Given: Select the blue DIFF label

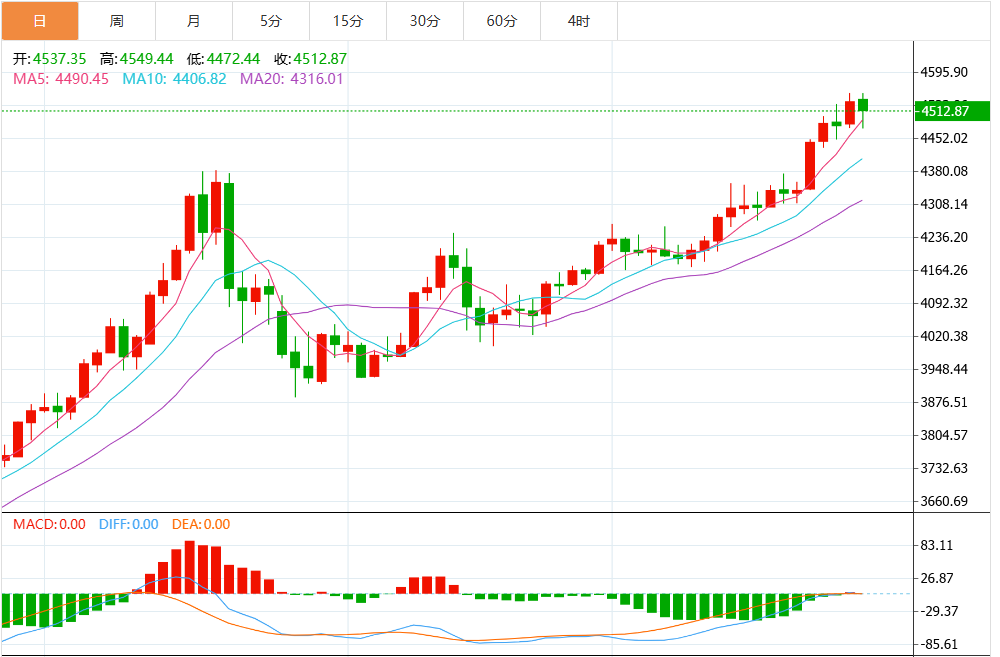Looking at the screenshot, I should [x=128, y=524].
